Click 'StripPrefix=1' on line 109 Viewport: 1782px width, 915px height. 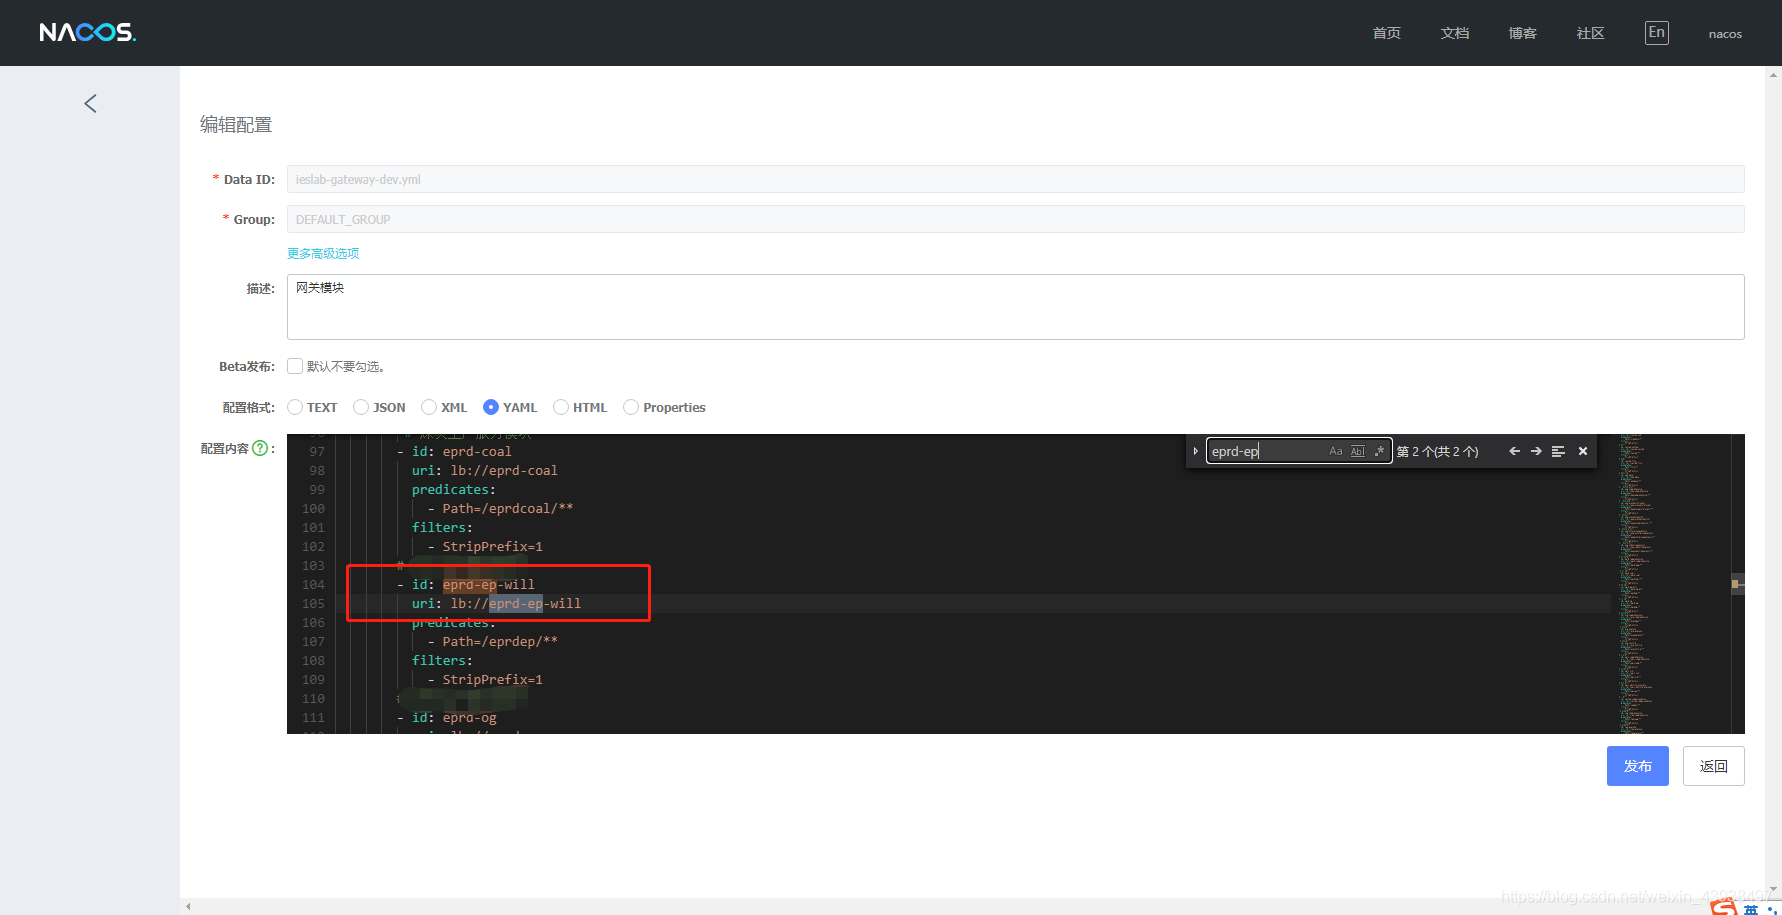[x=493, y=680]
